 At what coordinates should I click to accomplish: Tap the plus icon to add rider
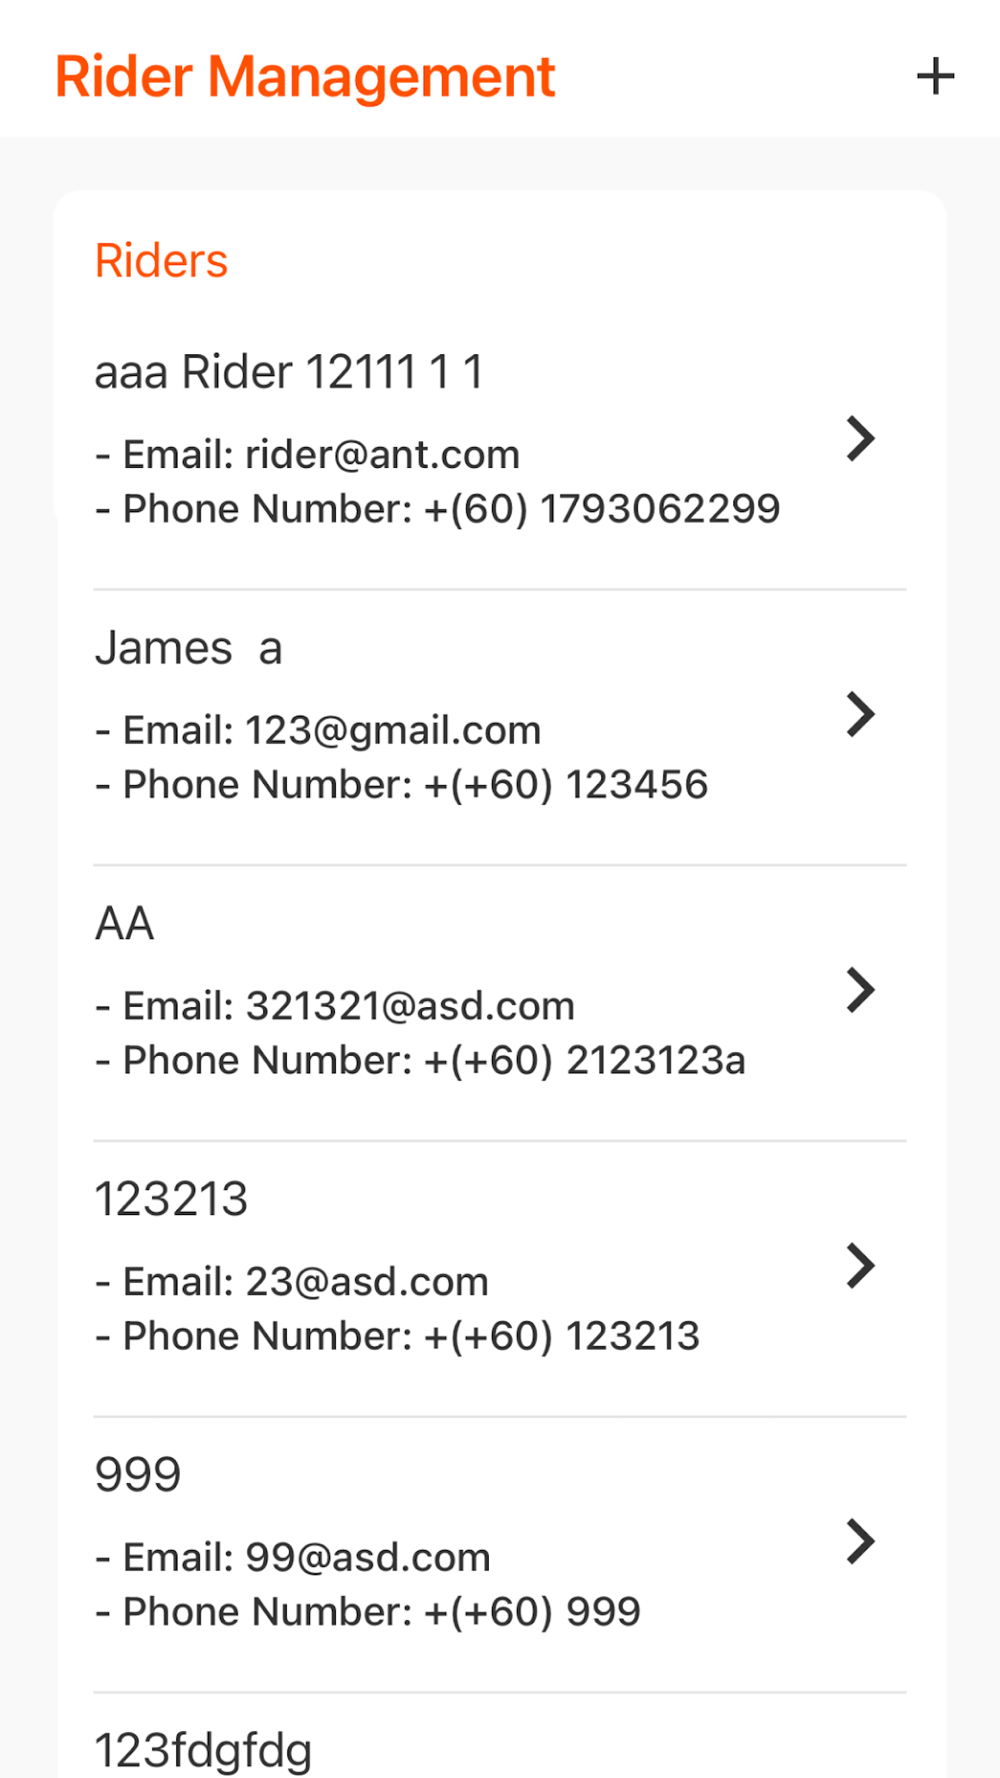click(x=935, y=76)
